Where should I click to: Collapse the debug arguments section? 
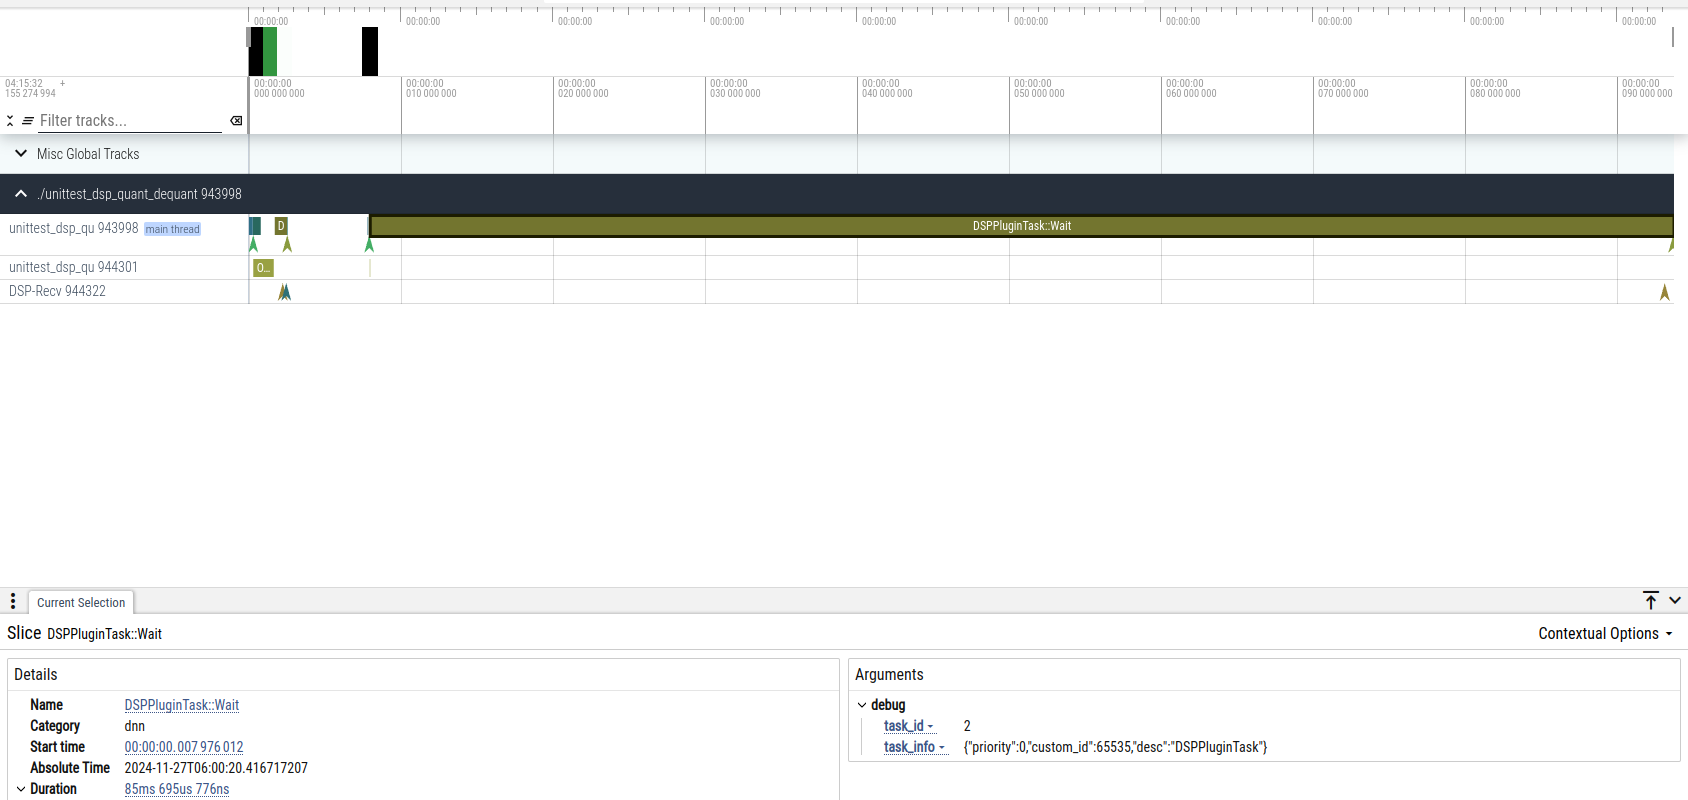point(862,705)
